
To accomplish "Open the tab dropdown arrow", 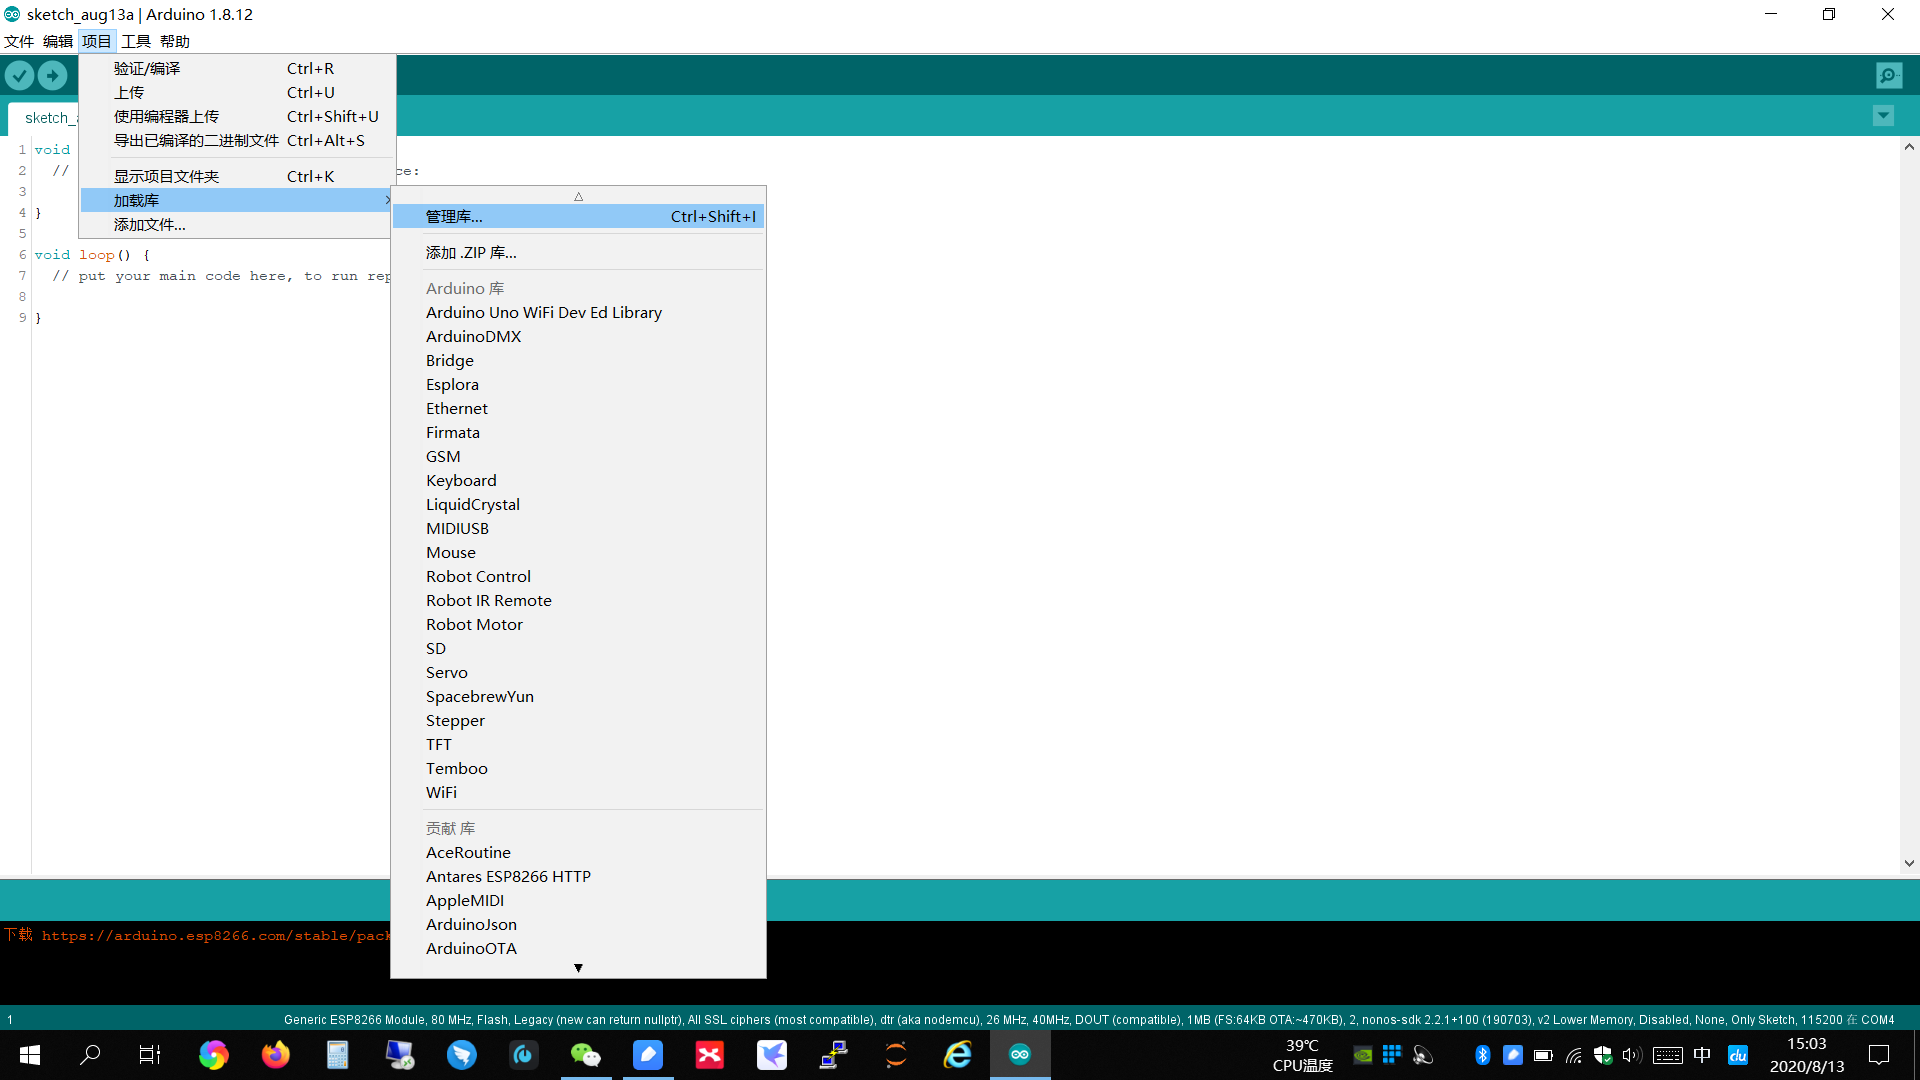I will point(1883,116).
